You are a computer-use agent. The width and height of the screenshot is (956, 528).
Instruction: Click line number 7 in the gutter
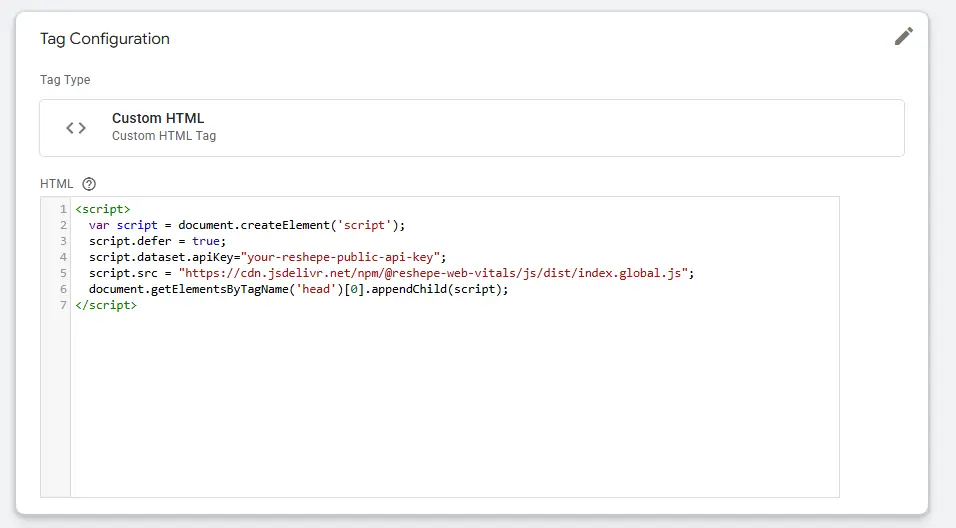coord(63,305)
